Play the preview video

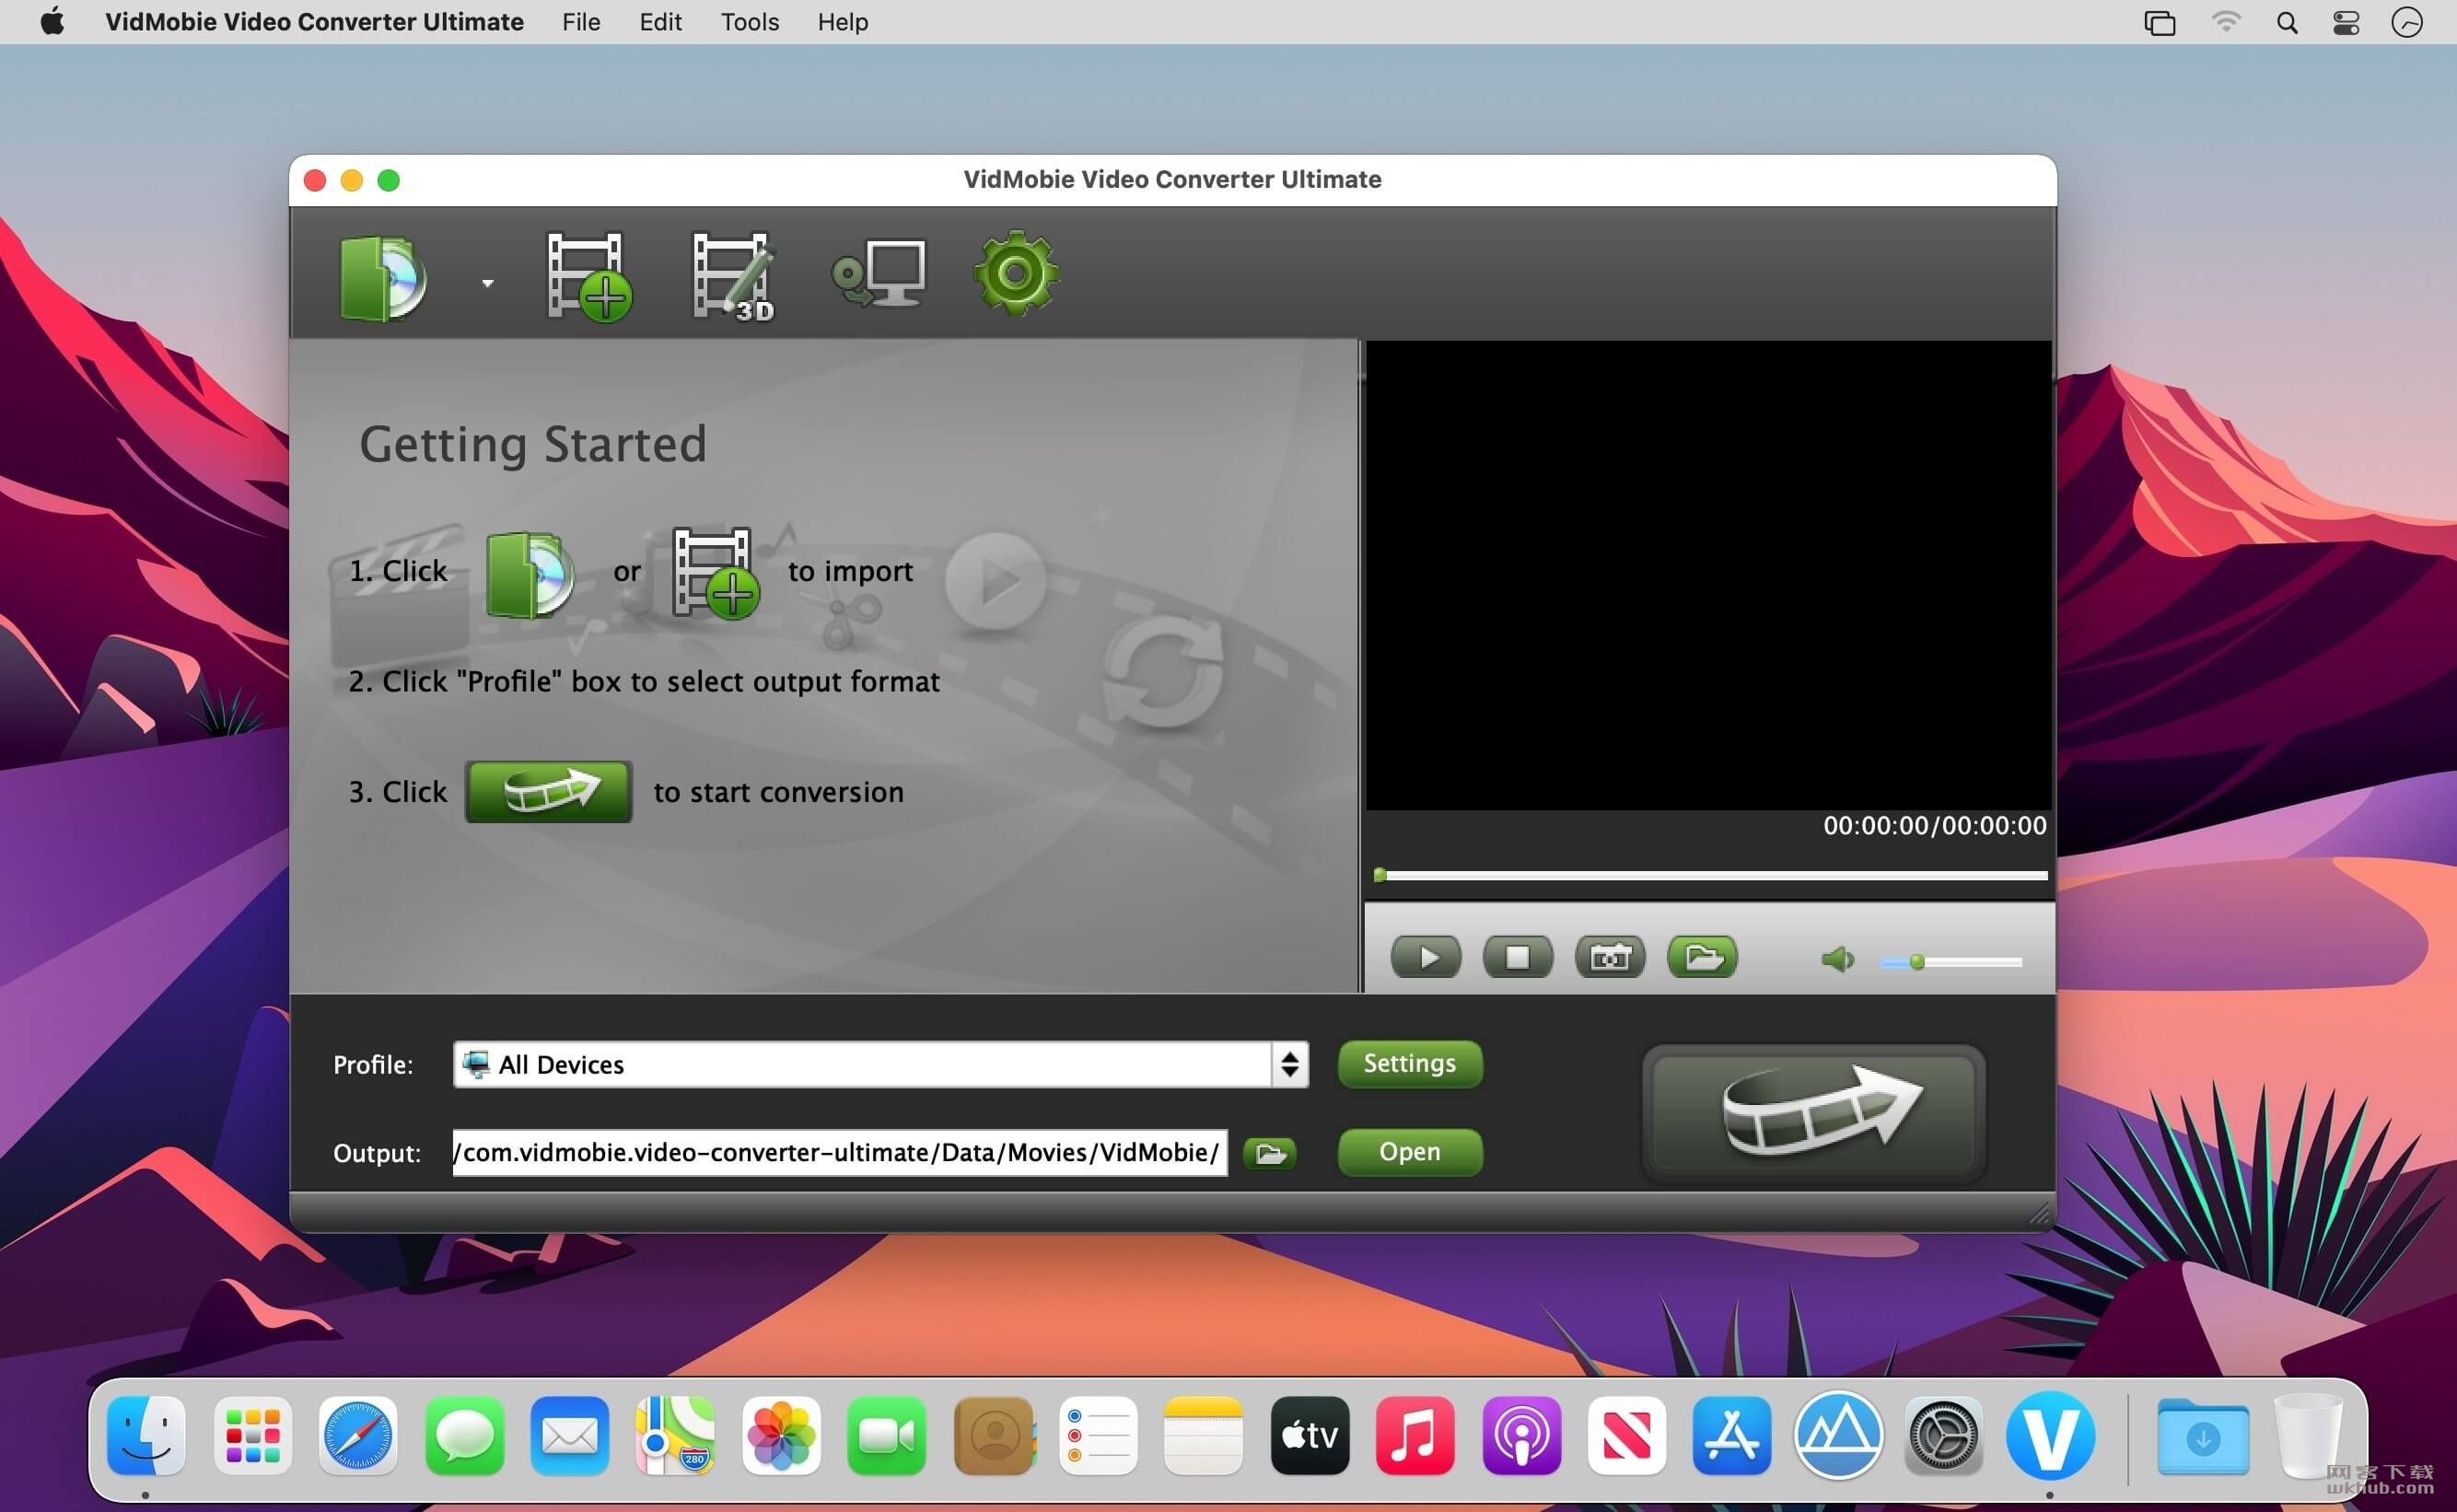pyautogui.click(x=1426, y=957)
